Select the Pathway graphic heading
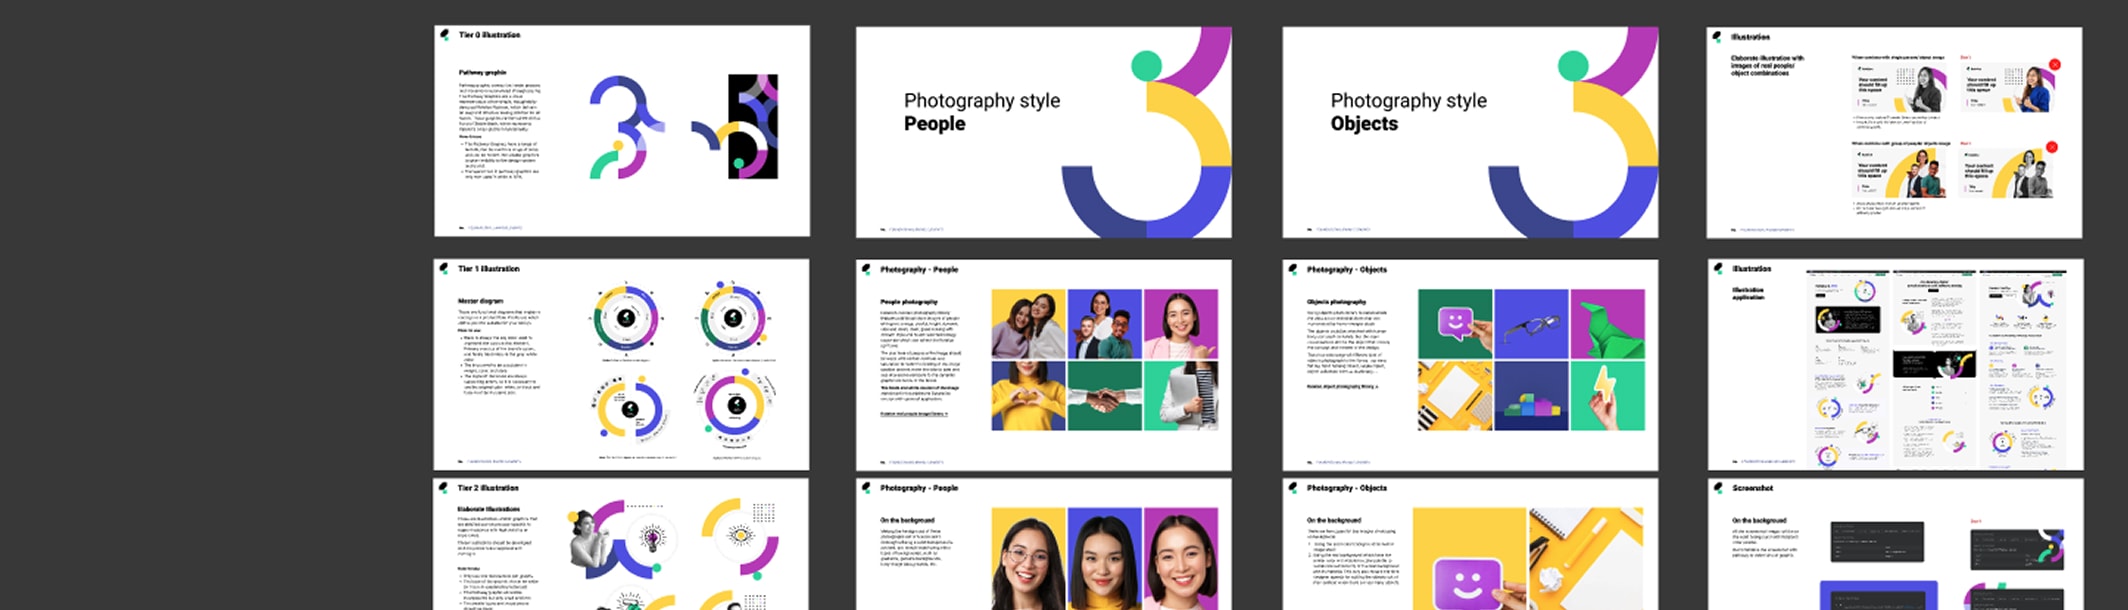This screenshot has height=610, width=2128. pos(482,73)
